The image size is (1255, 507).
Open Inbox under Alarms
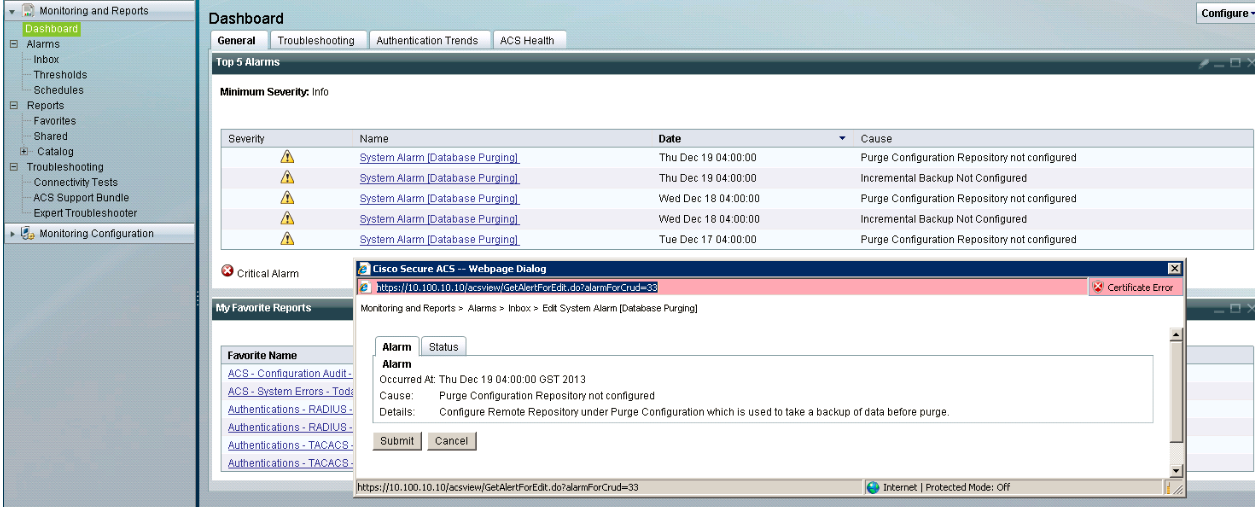pos(46,59)
